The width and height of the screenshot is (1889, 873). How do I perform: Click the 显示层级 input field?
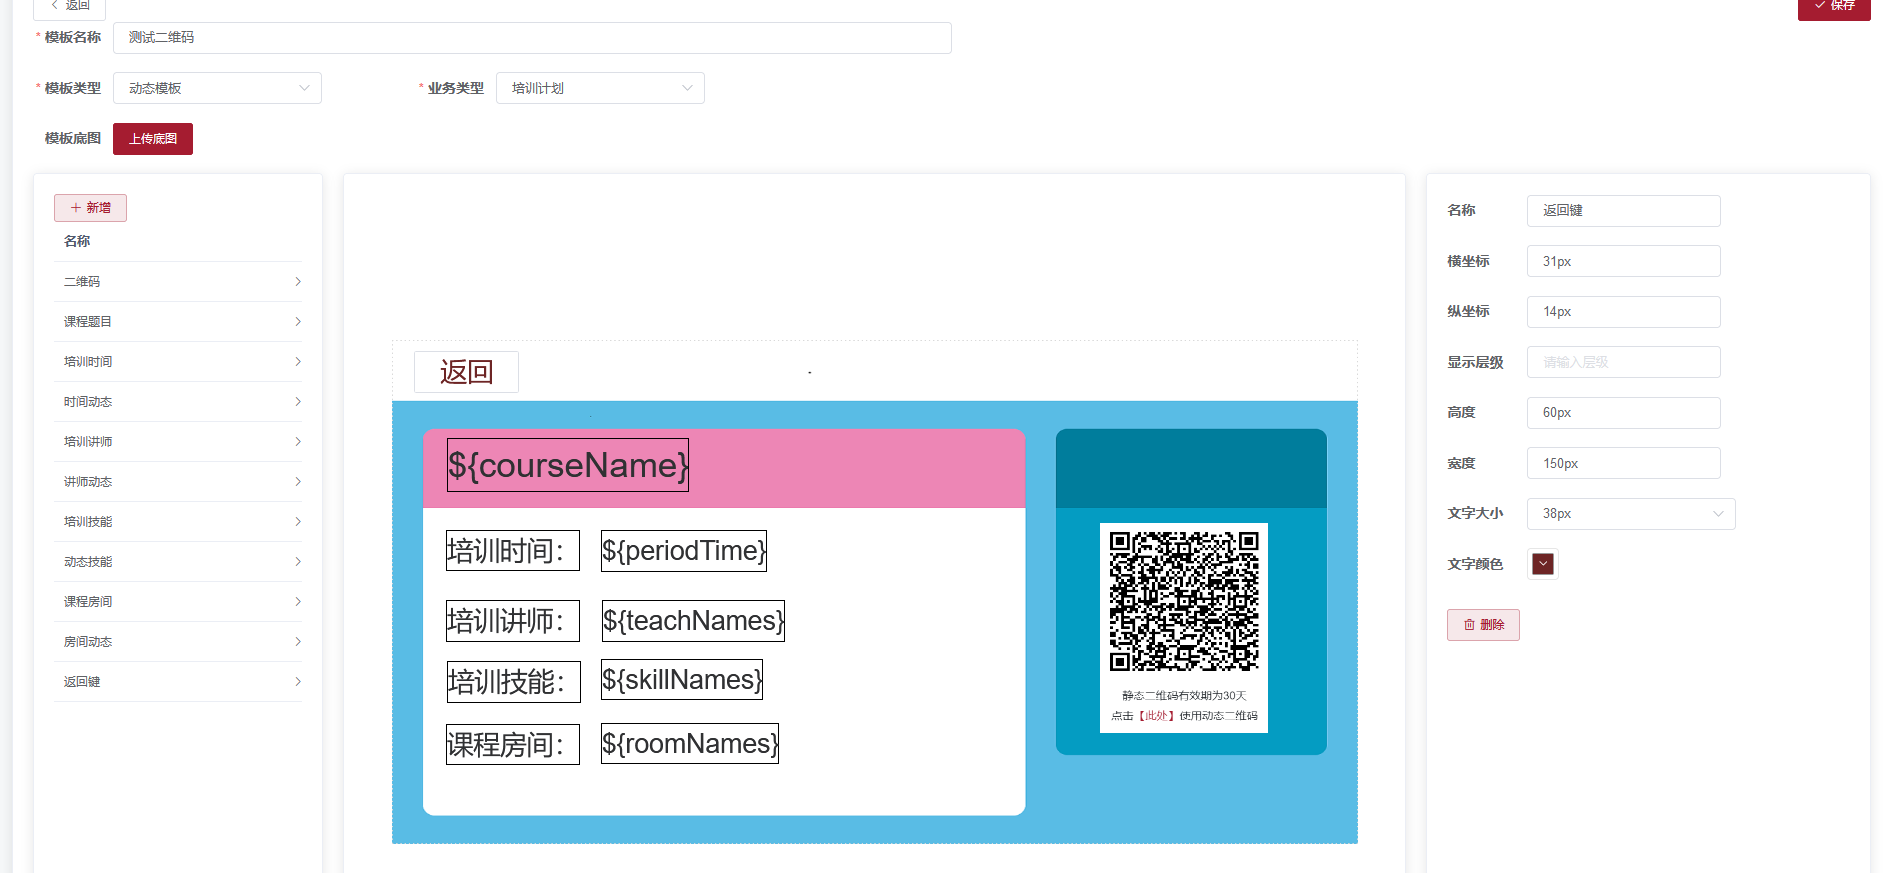pyautogui.click(x=1623, y=362)
